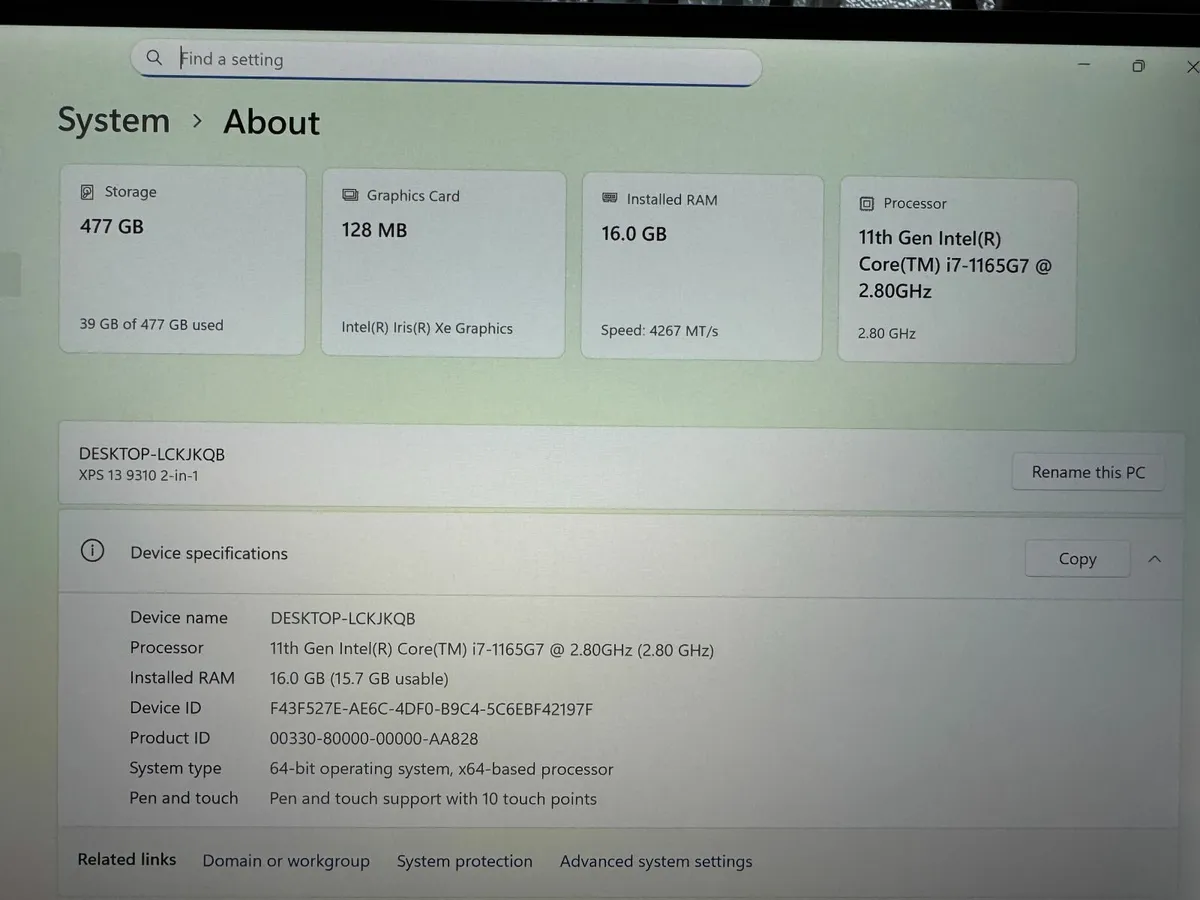Click the Installed RAM memory chip icon
The height and width of the screenshot is (900, 1200).
point(608,199)
